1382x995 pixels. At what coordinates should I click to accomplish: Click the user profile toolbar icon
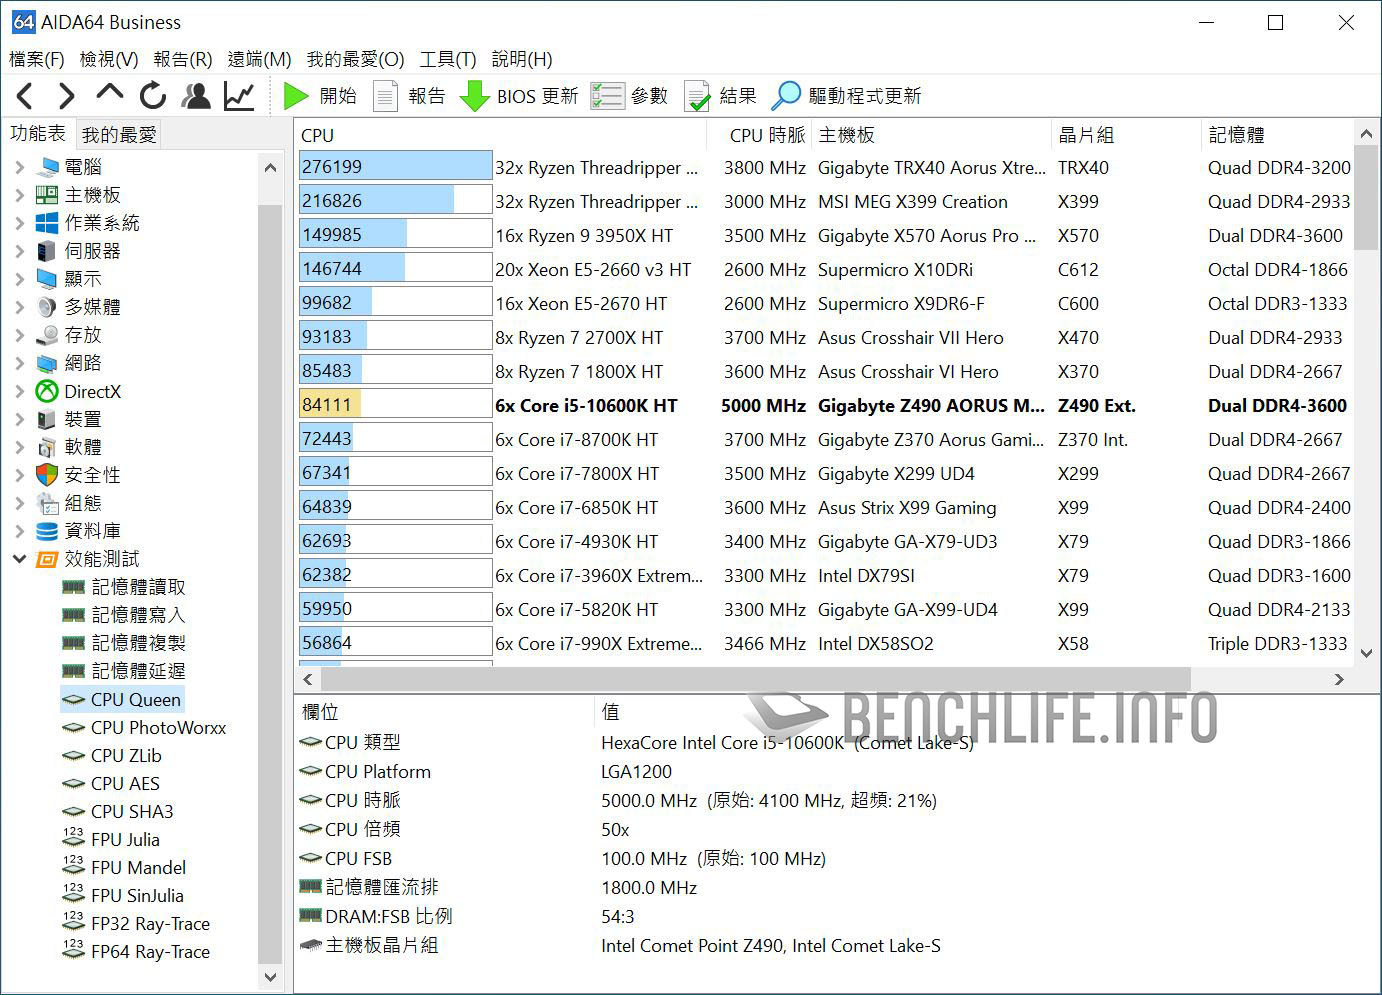(196, 96)
